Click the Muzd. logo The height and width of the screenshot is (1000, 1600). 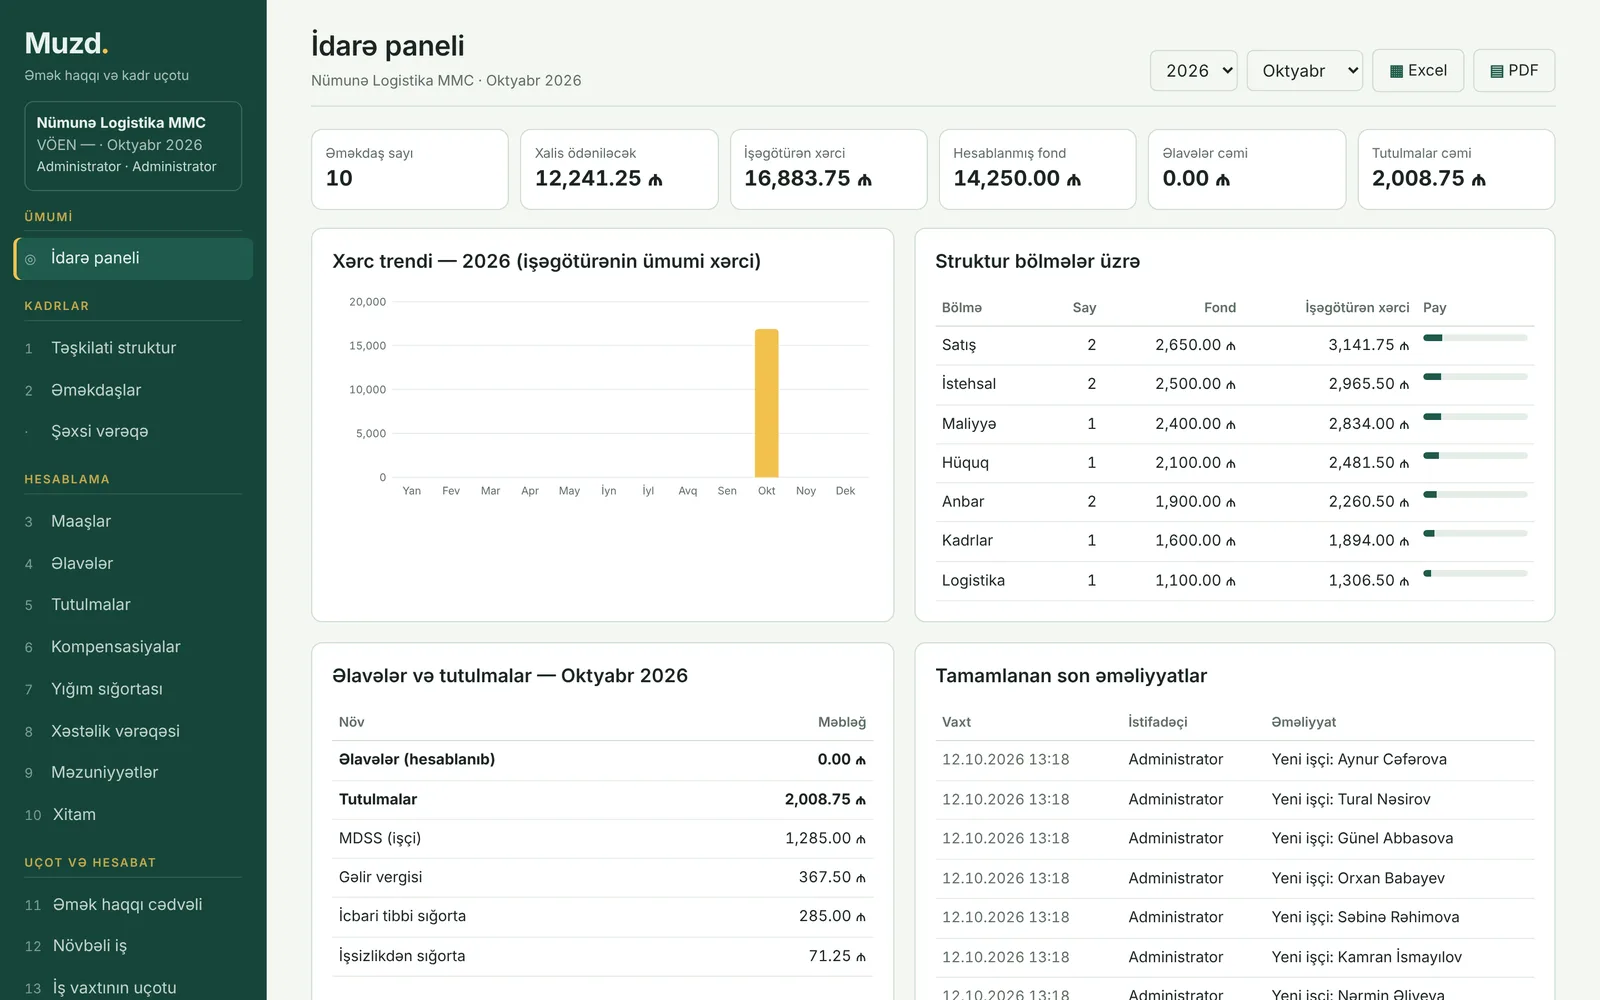pyautogui.click(x=66, y=44)
